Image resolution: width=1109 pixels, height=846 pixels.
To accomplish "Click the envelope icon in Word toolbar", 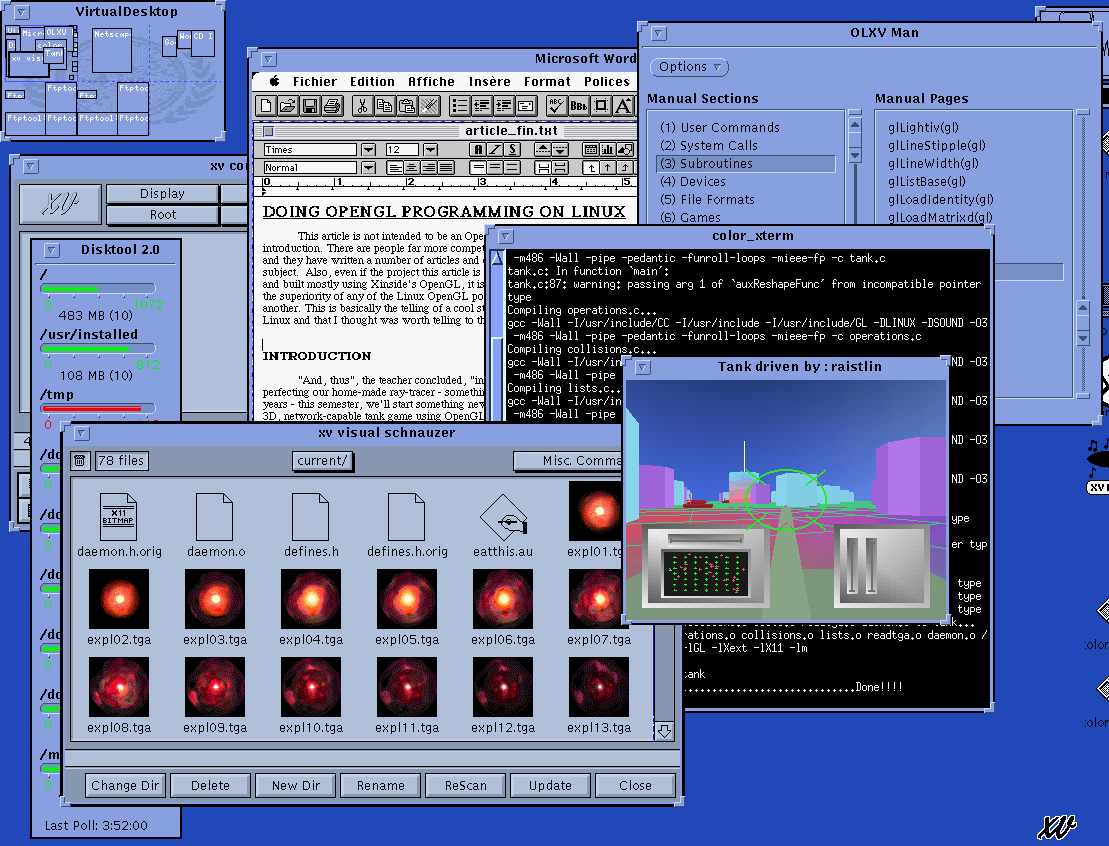I will (526, 106).
